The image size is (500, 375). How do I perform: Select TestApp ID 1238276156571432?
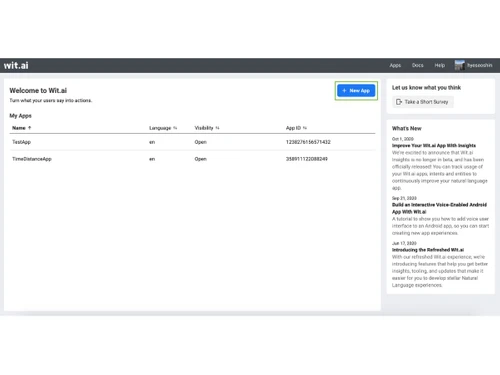(308, 142)
